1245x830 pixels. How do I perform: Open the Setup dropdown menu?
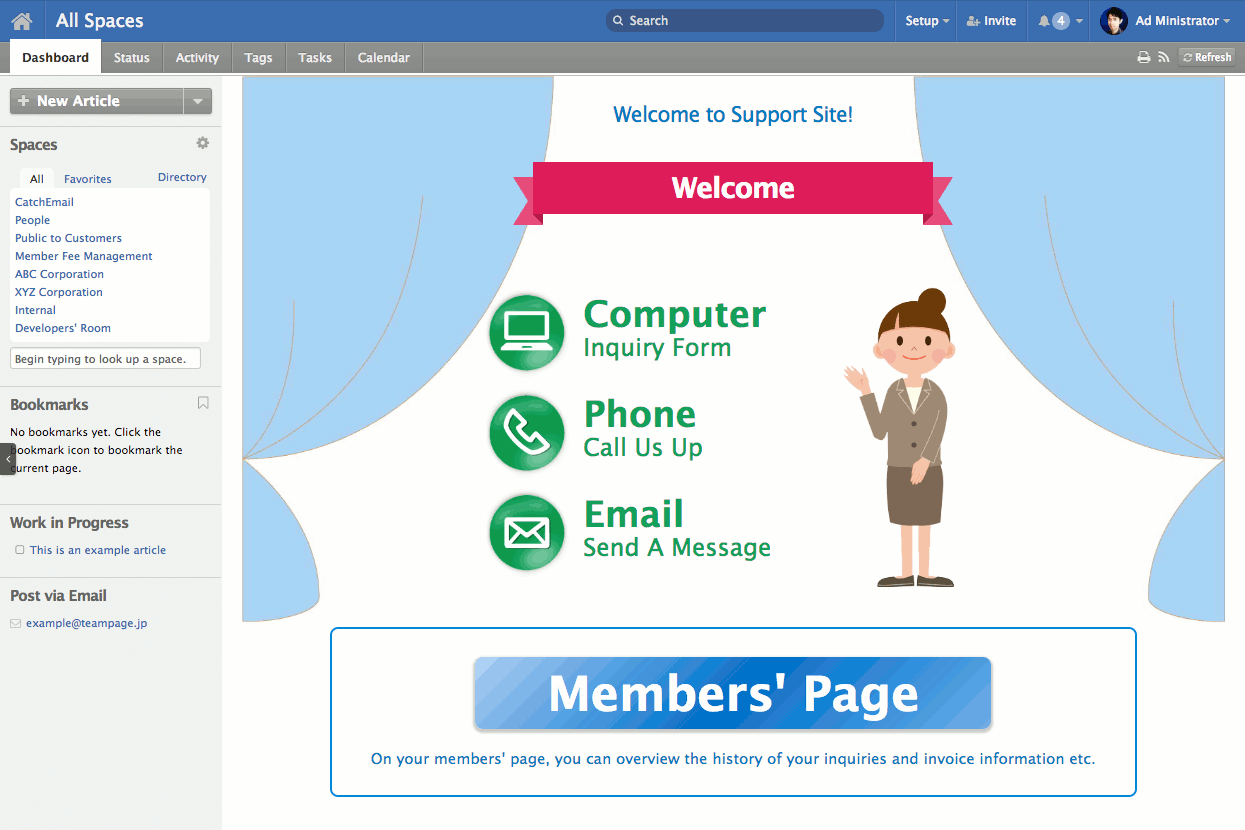[x=927, y=21]
